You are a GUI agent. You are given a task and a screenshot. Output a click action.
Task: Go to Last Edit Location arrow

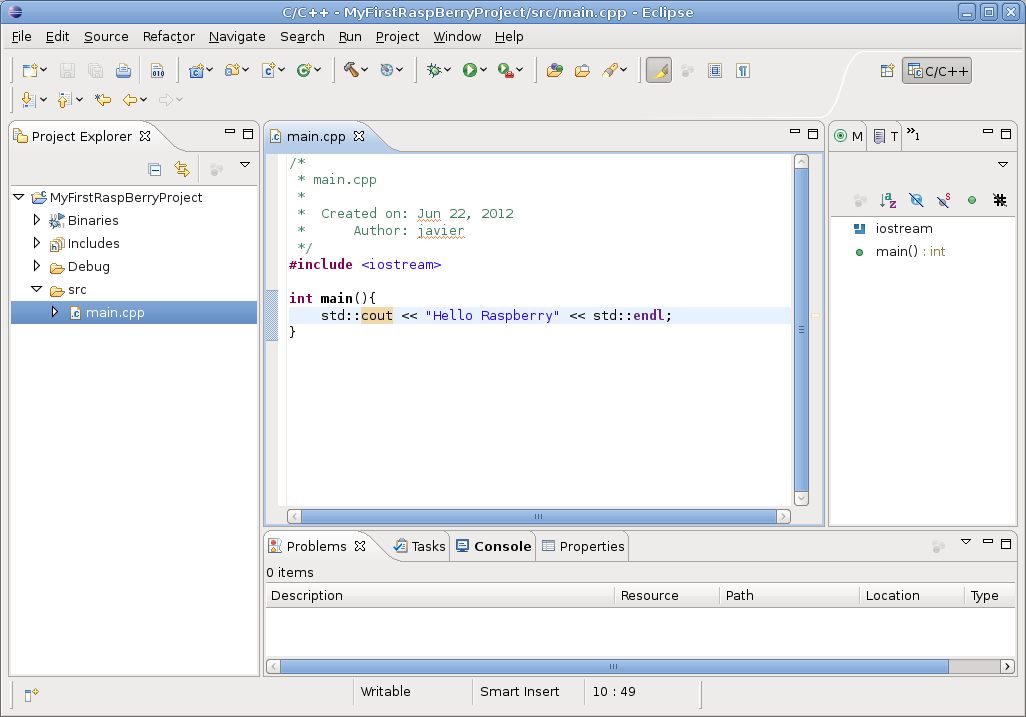click(103, 99)
